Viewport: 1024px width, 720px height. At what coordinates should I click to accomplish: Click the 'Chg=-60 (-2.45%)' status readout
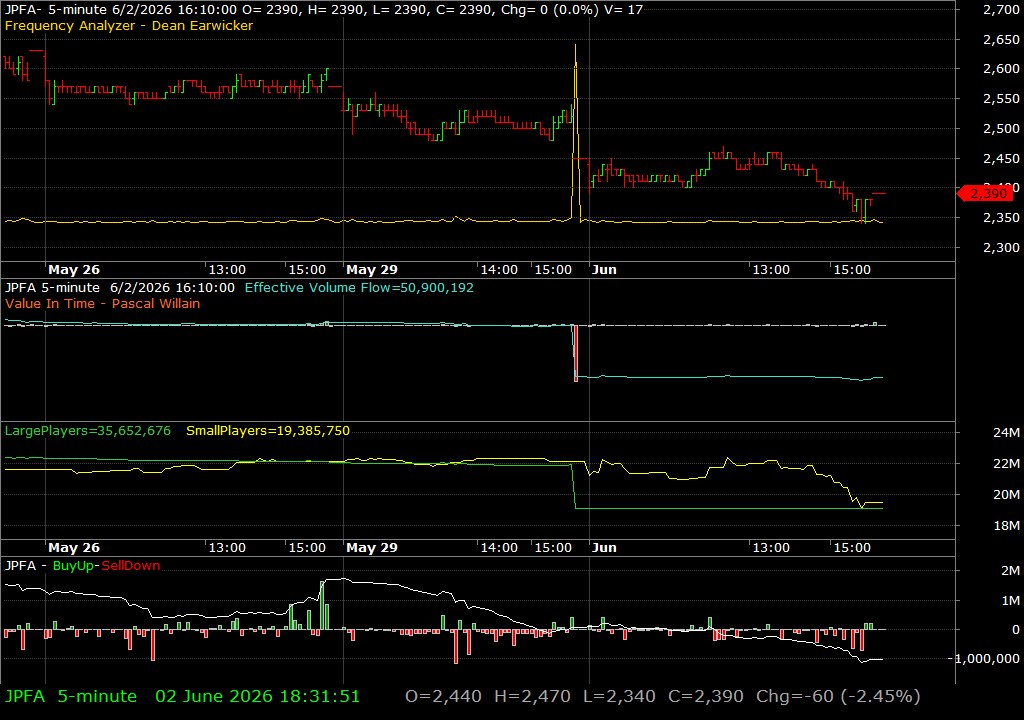click(838, 696)
